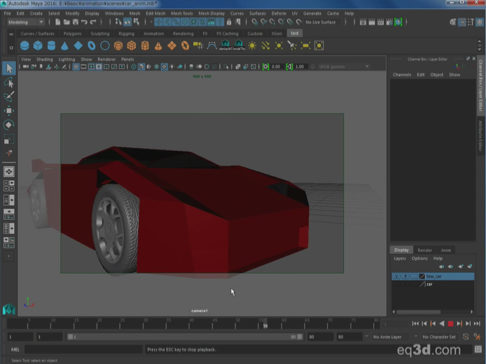Click the New Scene icon
486x364 pixels.
click(58, 22)
